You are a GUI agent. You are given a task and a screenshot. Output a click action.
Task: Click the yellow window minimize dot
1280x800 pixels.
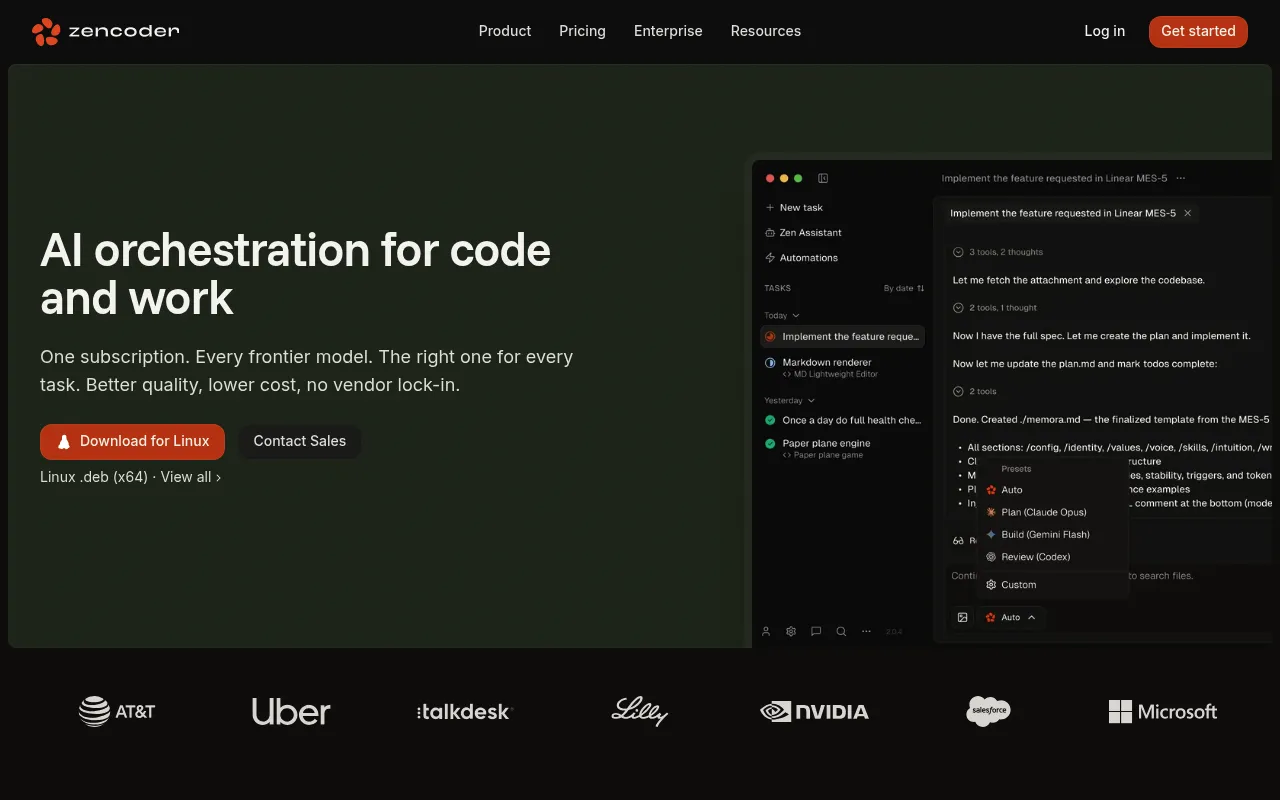784,178
